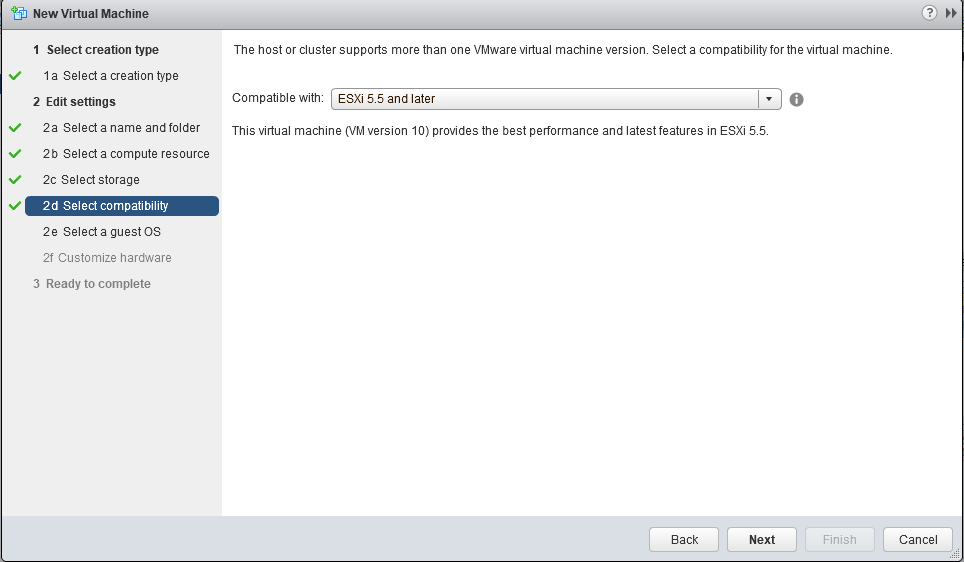
Task: Click the double-arrow icon in title bar
Action: [x=951, y=13]
